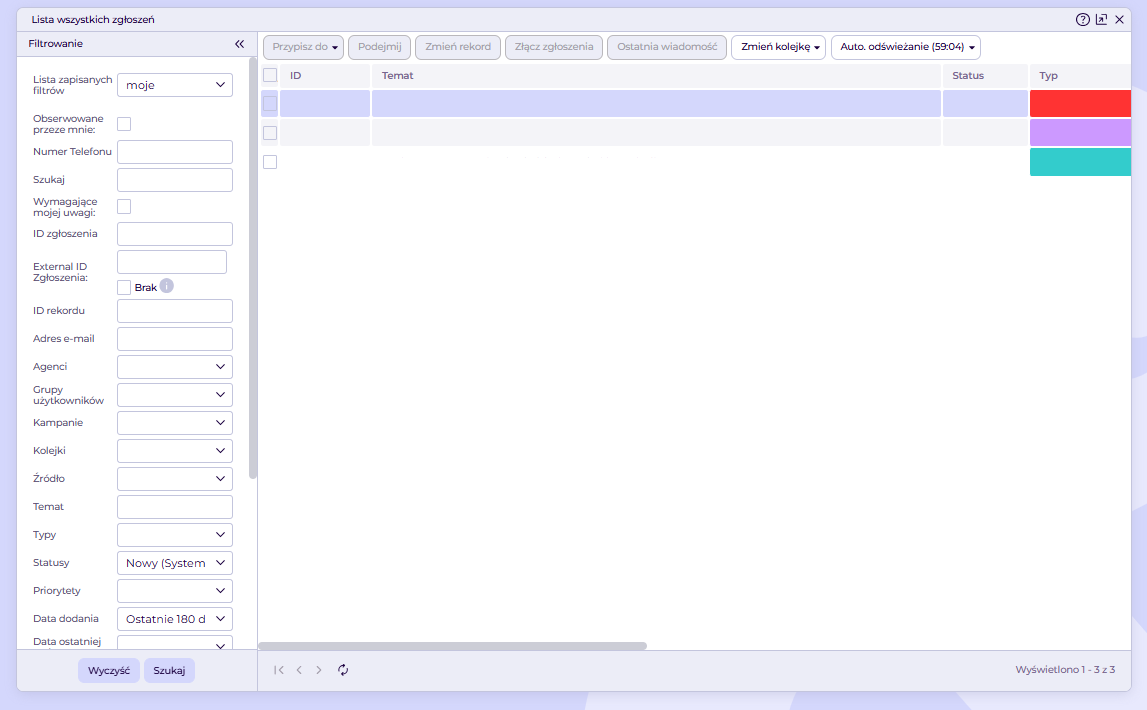The image size is (1147, 710).
Task: Click the Zmień rekord button
Action: pyautogui.click(x=458, y=47)
